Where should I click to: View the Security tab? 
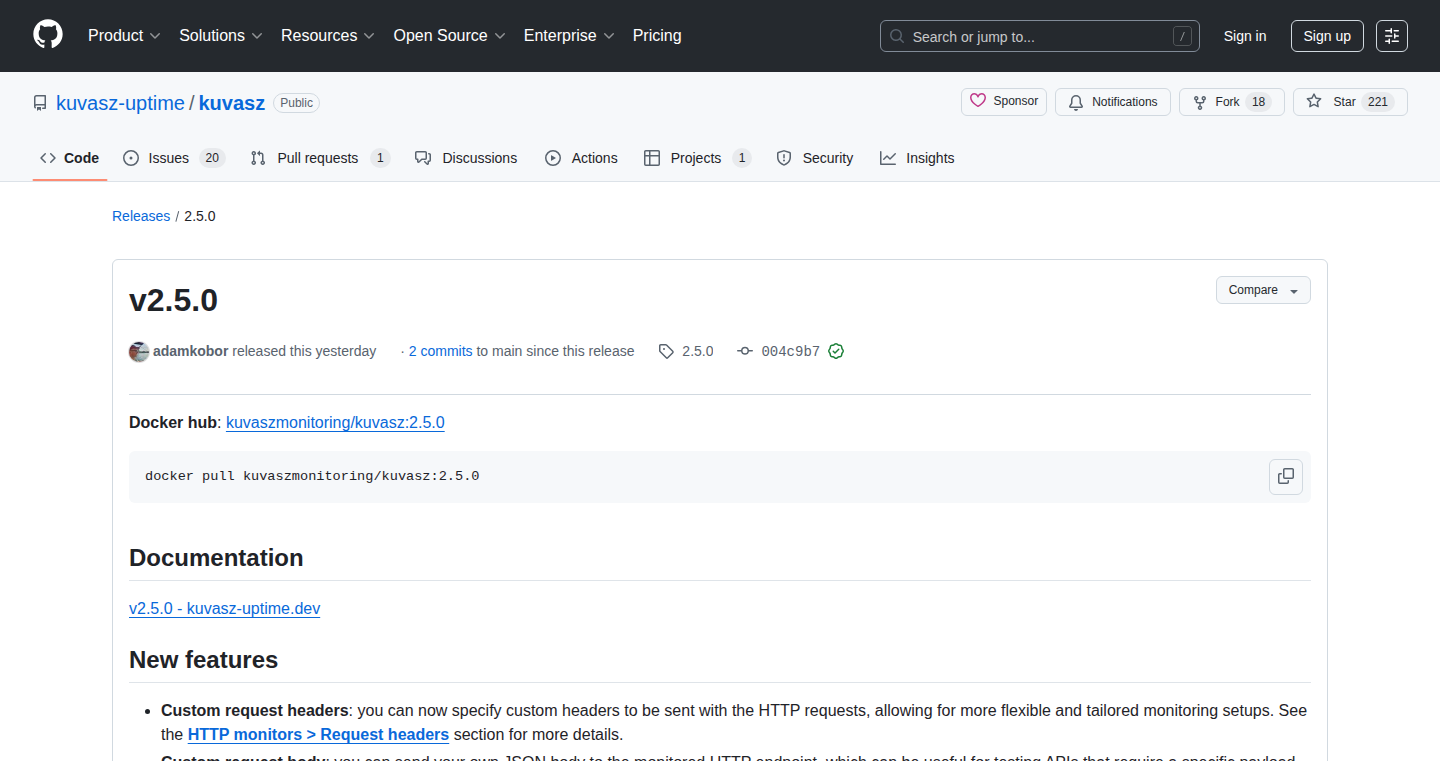[815, 158]
